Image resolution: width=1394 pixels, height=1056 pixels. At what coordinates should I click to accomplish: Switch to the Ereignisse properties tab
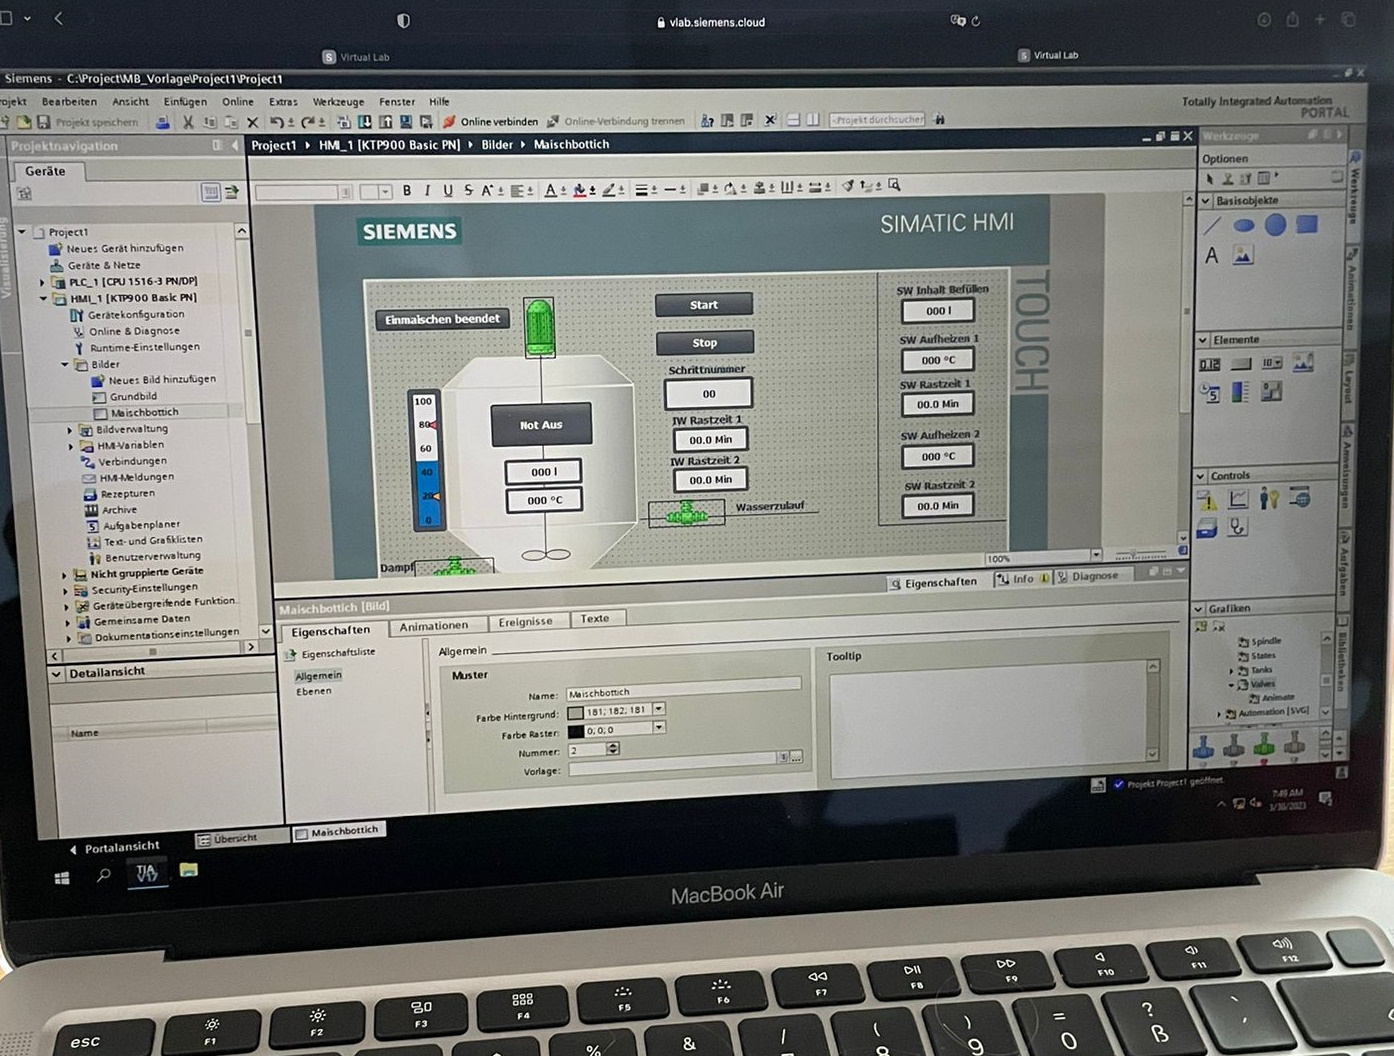(x=525, y=622)
